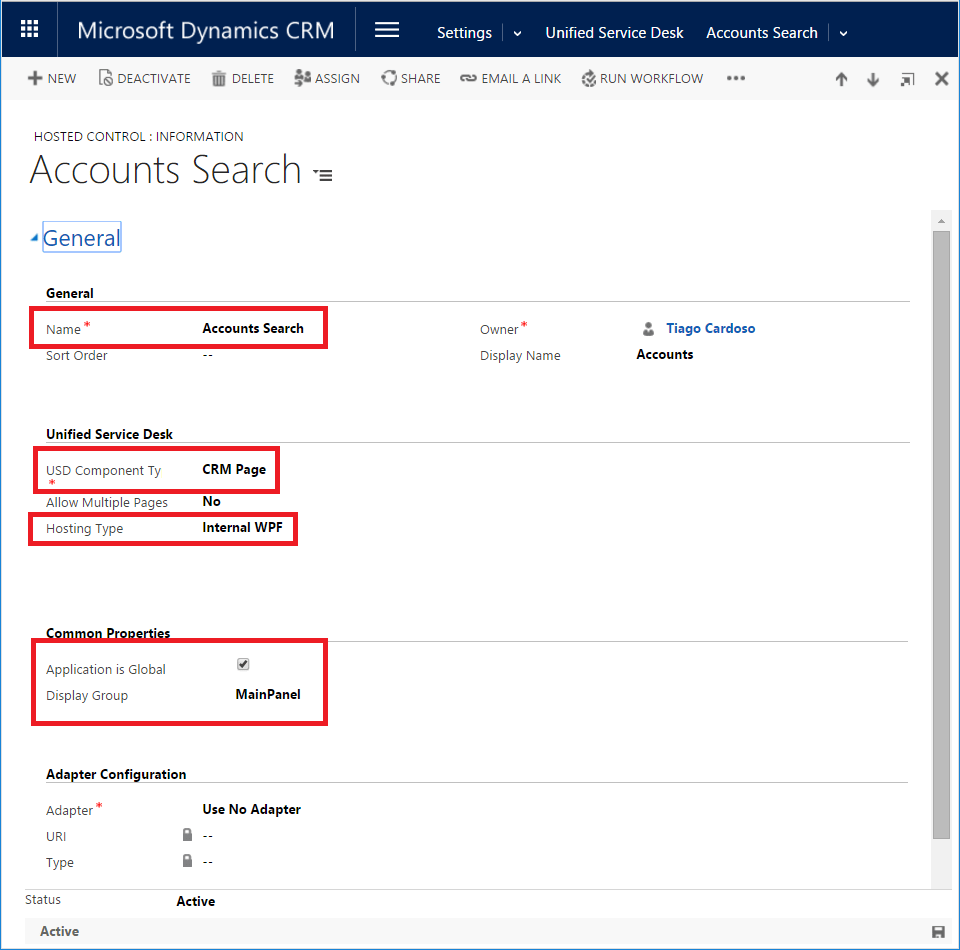The width and height of the screenshot is (960, 950).
Task: Open the Settings dropdown chevron
Action: coord(517,33)
